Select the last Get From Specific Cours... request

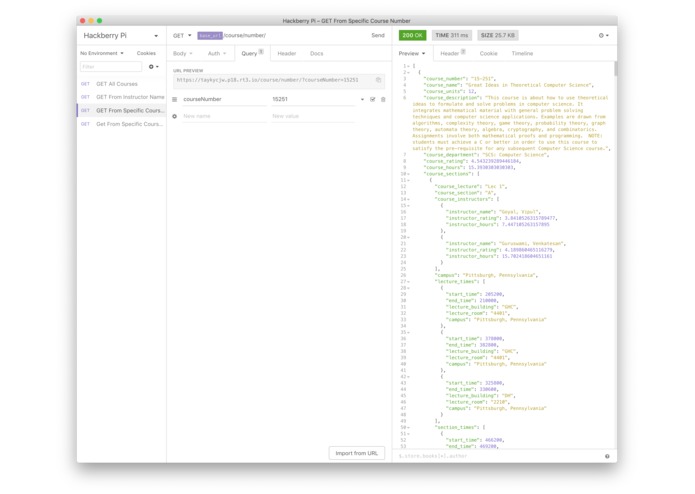pyautogui.click(x=121, y=124)
